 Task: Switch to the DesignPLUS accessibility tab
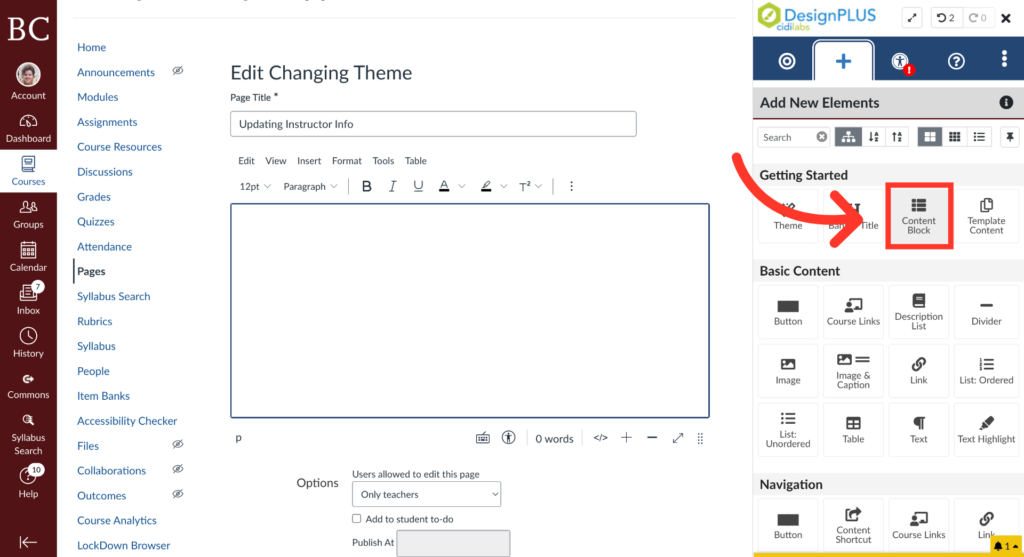coord(901,61)
